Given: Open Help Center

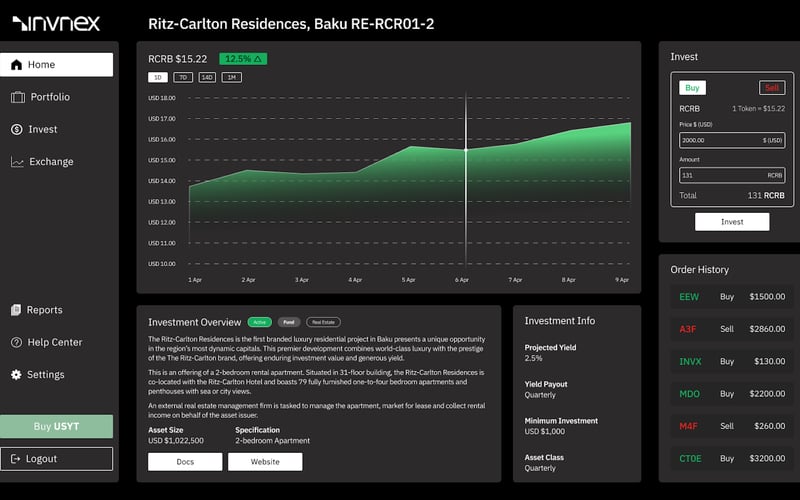Looking at the screenshot, I should [x=57, y=342].
